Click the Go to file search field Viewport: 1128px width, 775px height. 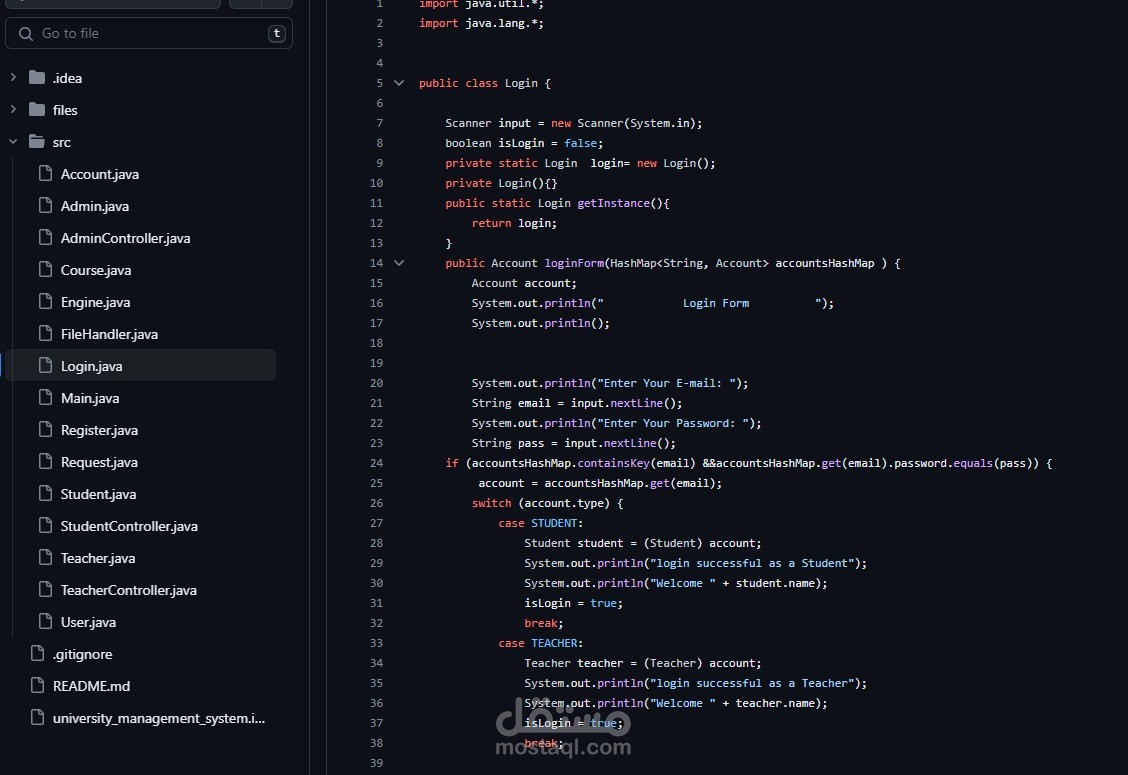pos(148,33)
